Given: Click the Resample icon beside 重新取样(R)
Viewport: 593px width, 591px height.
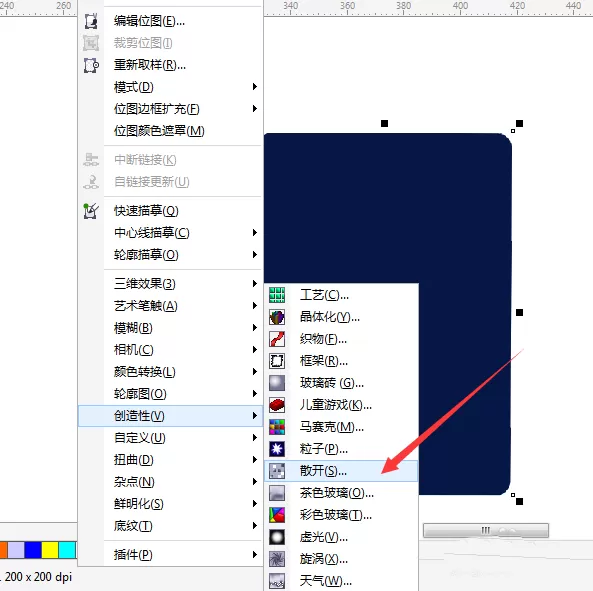Looking at the screenshot, I should pyautogui.click(x=91, y=65).
